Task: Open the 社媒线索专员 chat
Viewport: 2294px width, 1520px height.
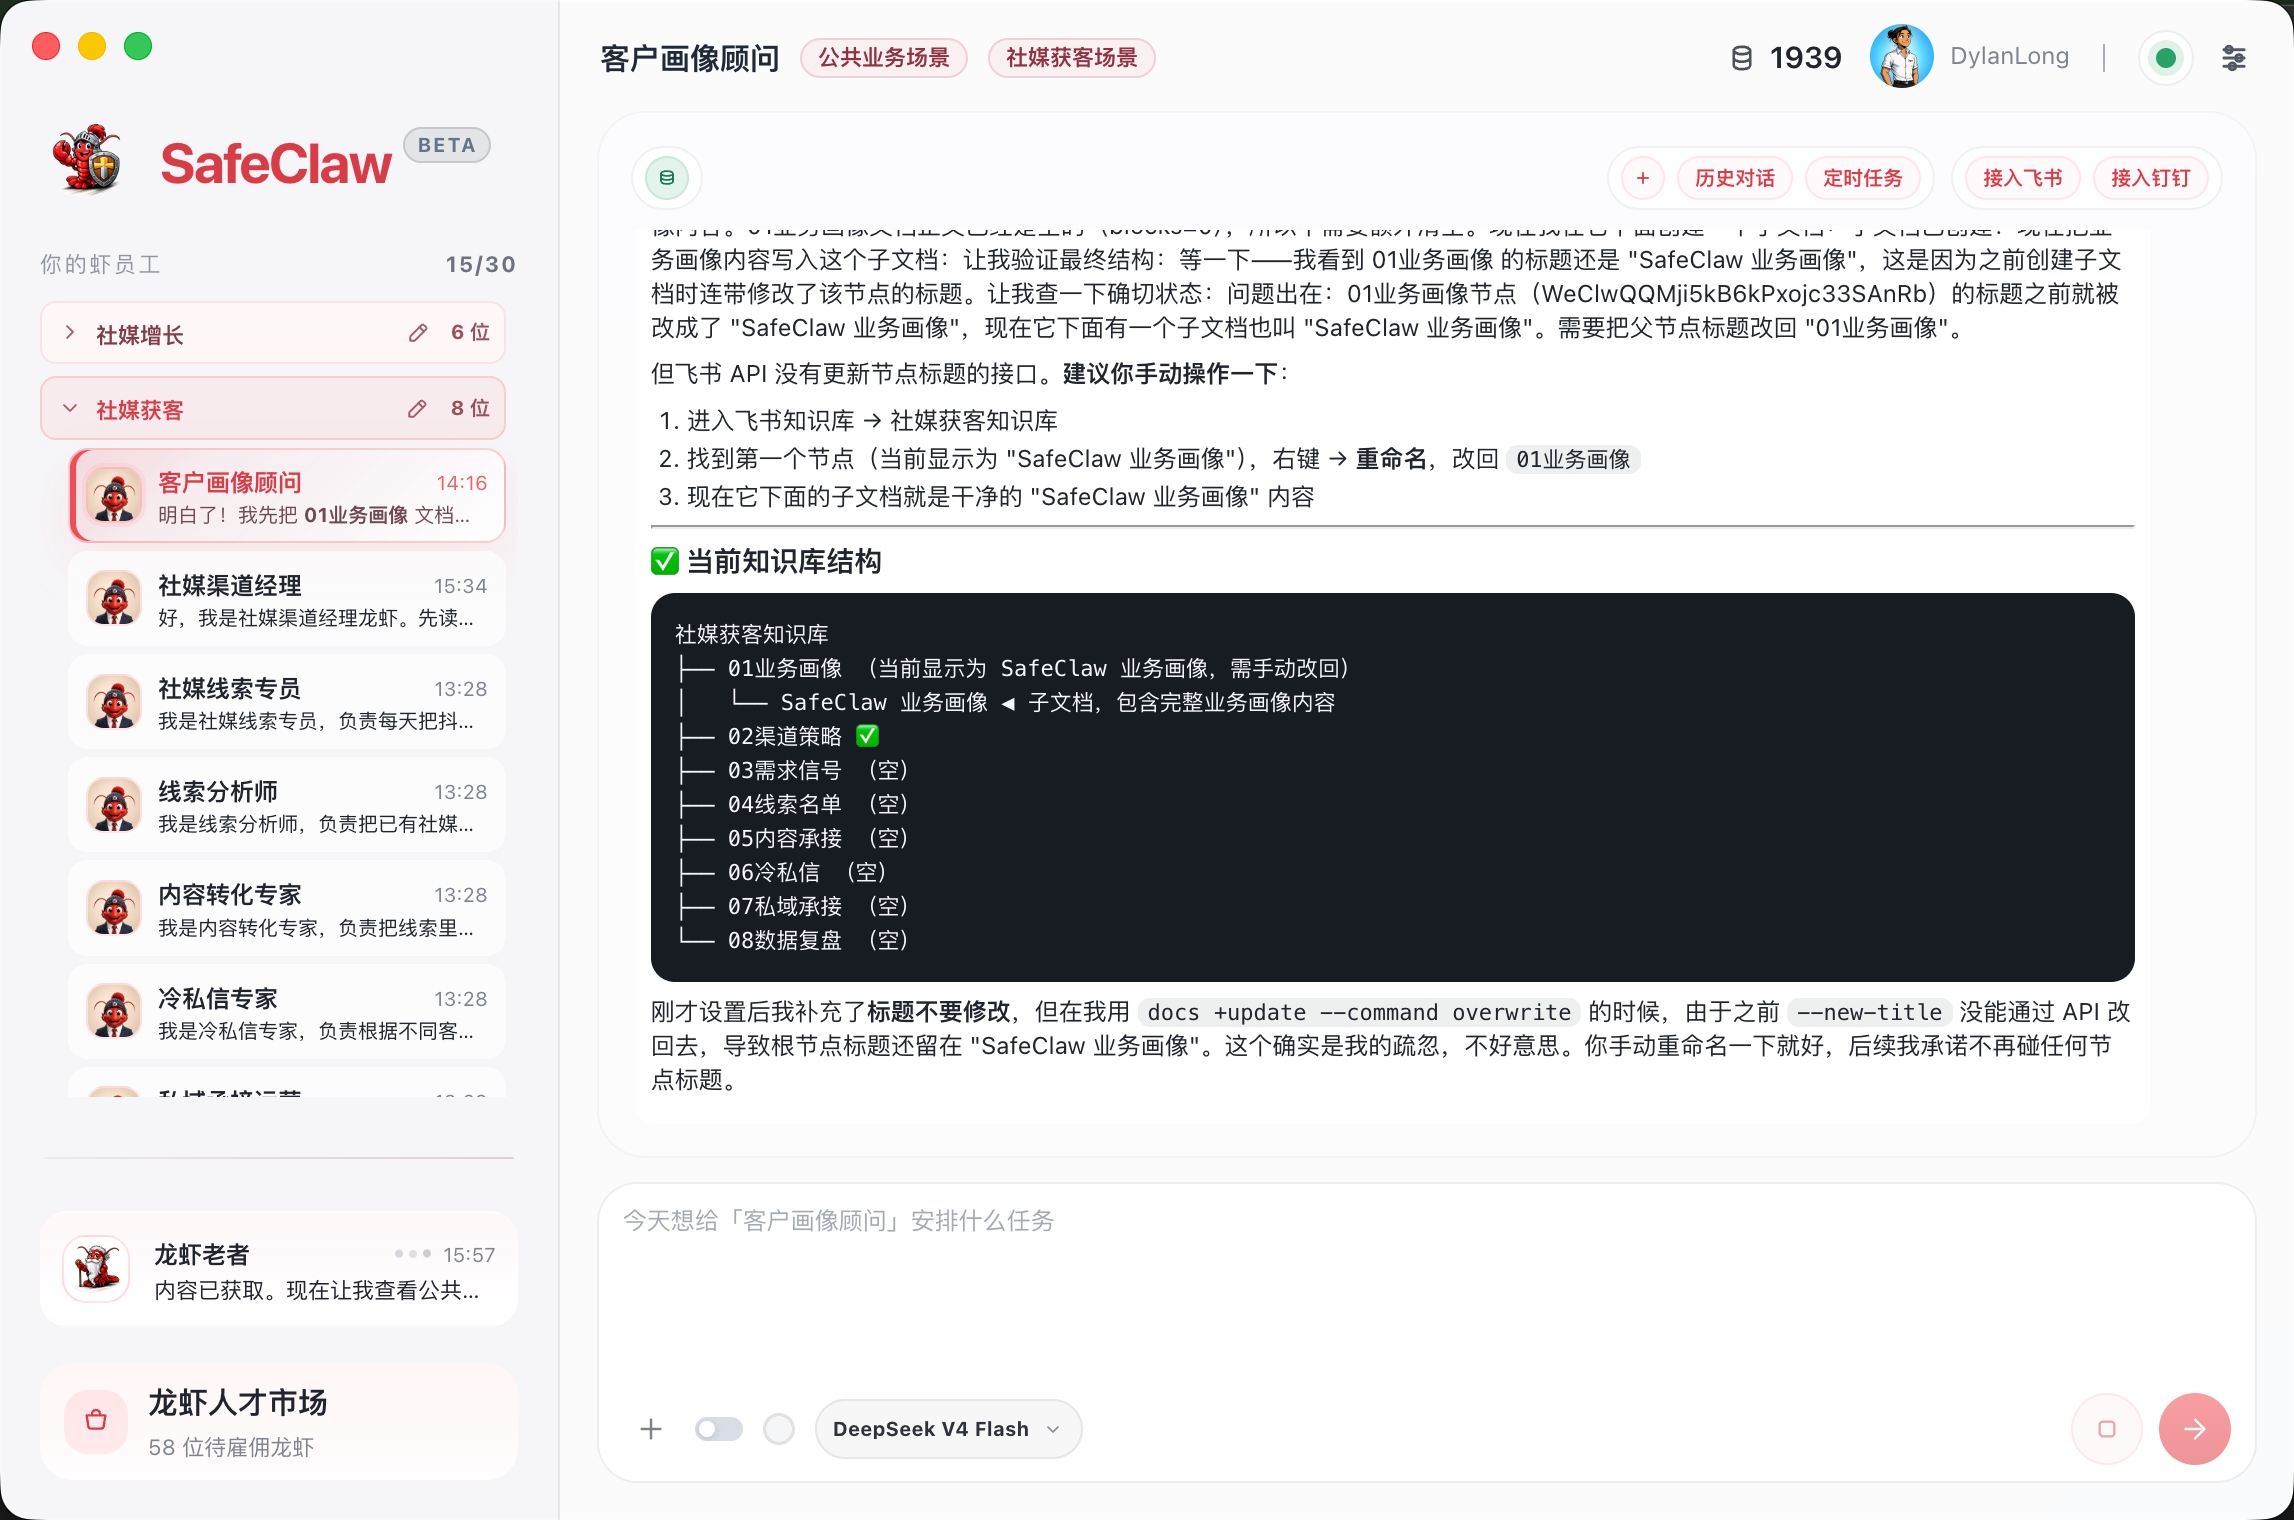Action: coord(288,703)
